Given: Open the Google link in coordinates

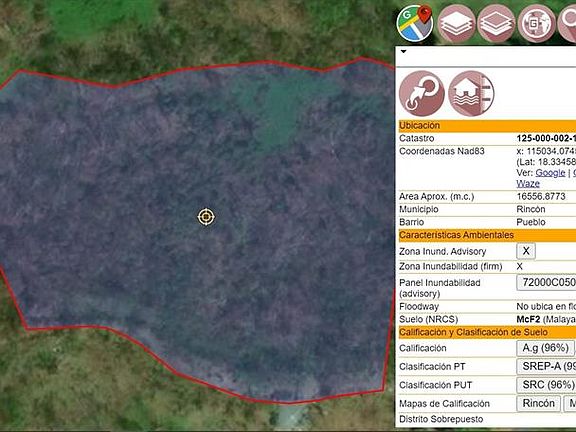Looking at the screenshot, I should click(550, 173).
